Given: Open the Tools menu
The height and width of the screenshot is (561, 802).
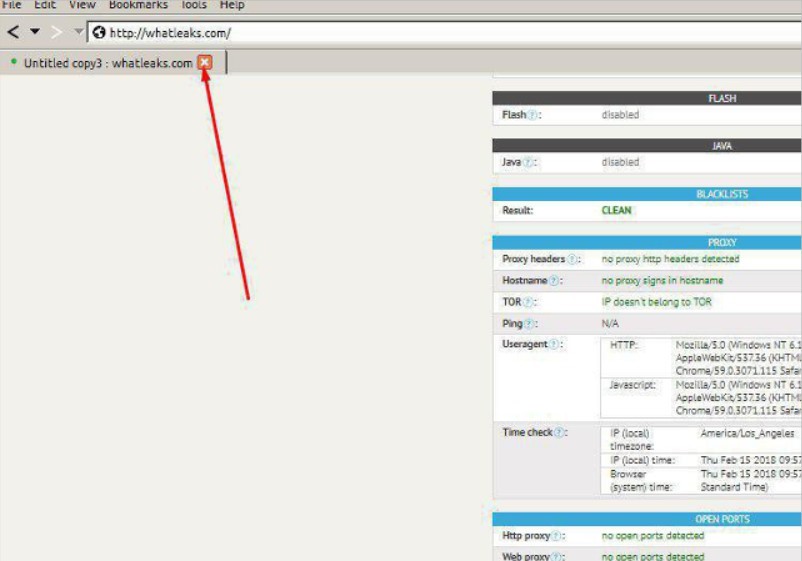Looking at the screenshot, I should 193,5.
